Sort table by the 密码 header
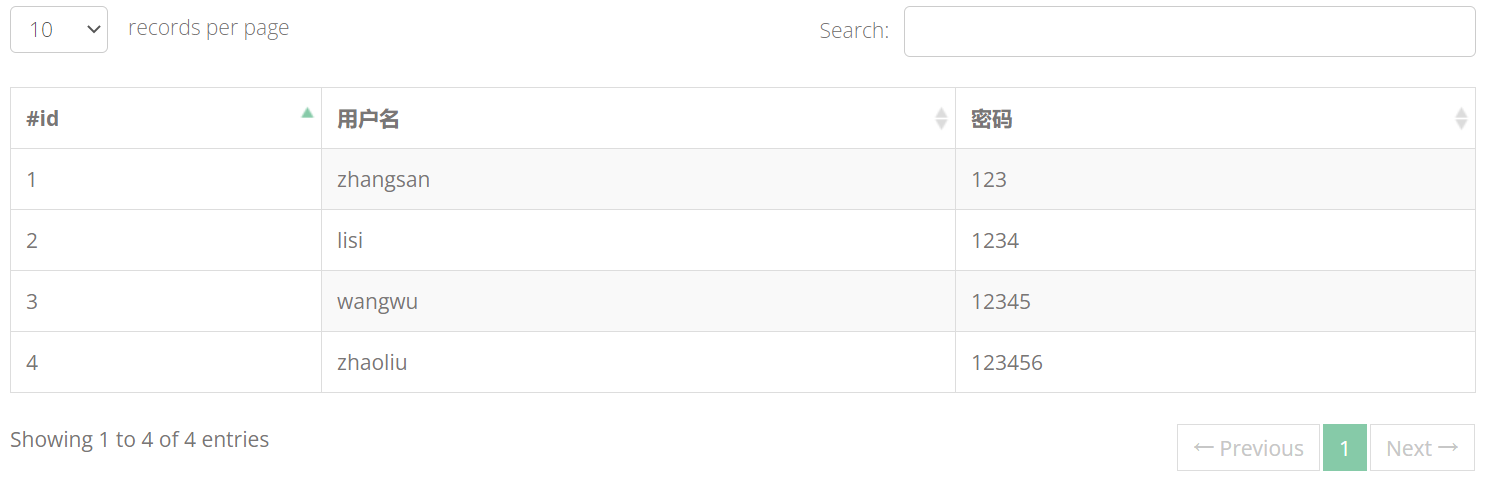1491x485 pixels. pos(1215,119)
